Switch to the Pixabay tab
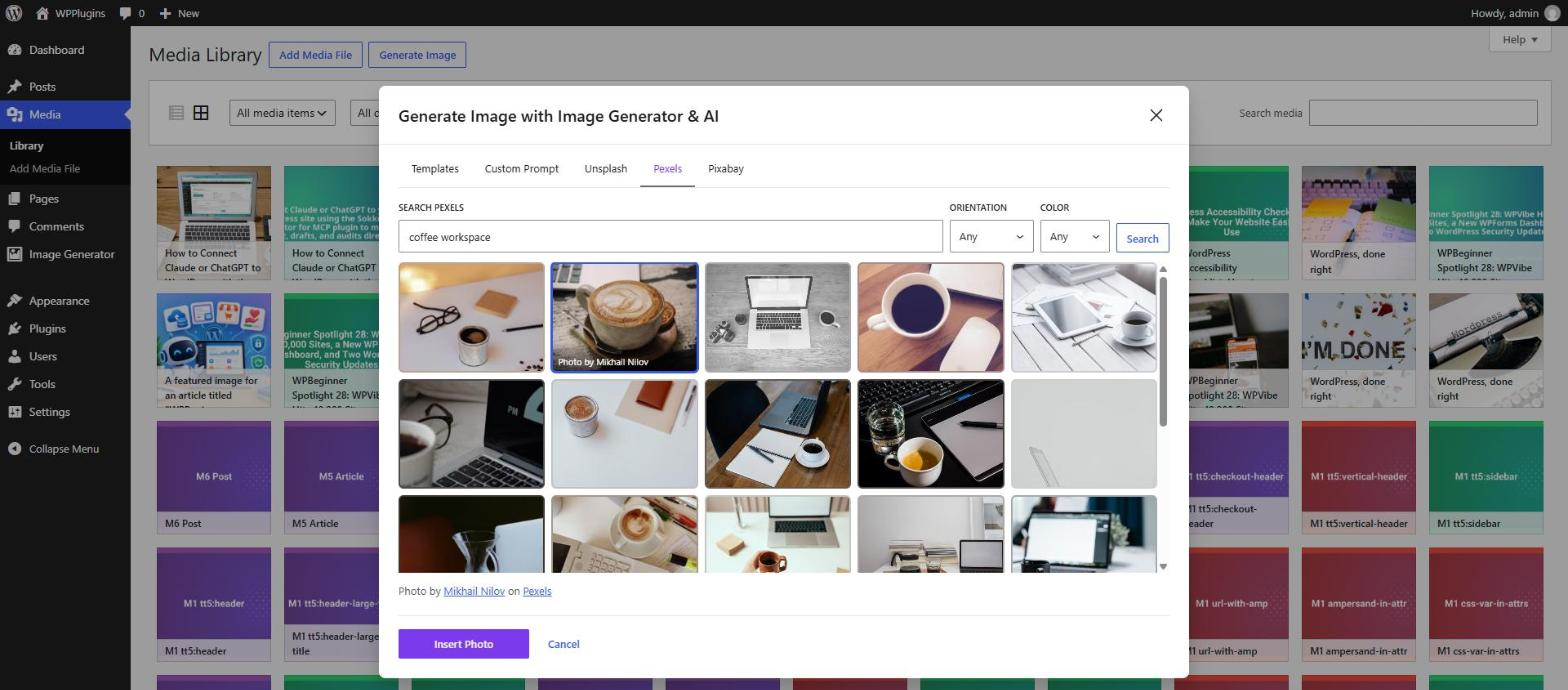 [x=726, y=169]
